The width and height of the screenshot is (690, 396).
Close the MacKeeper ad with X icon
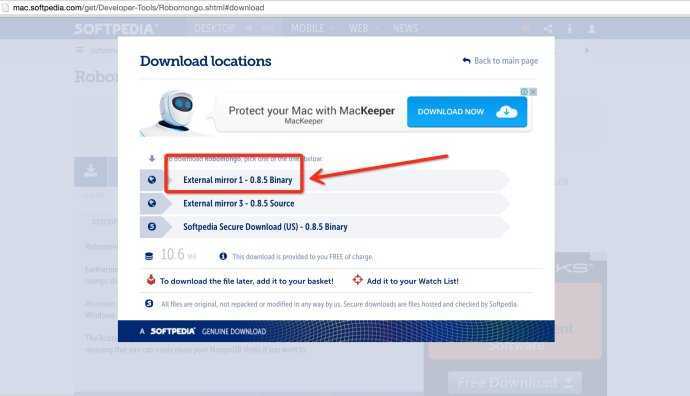coord(533,92)
